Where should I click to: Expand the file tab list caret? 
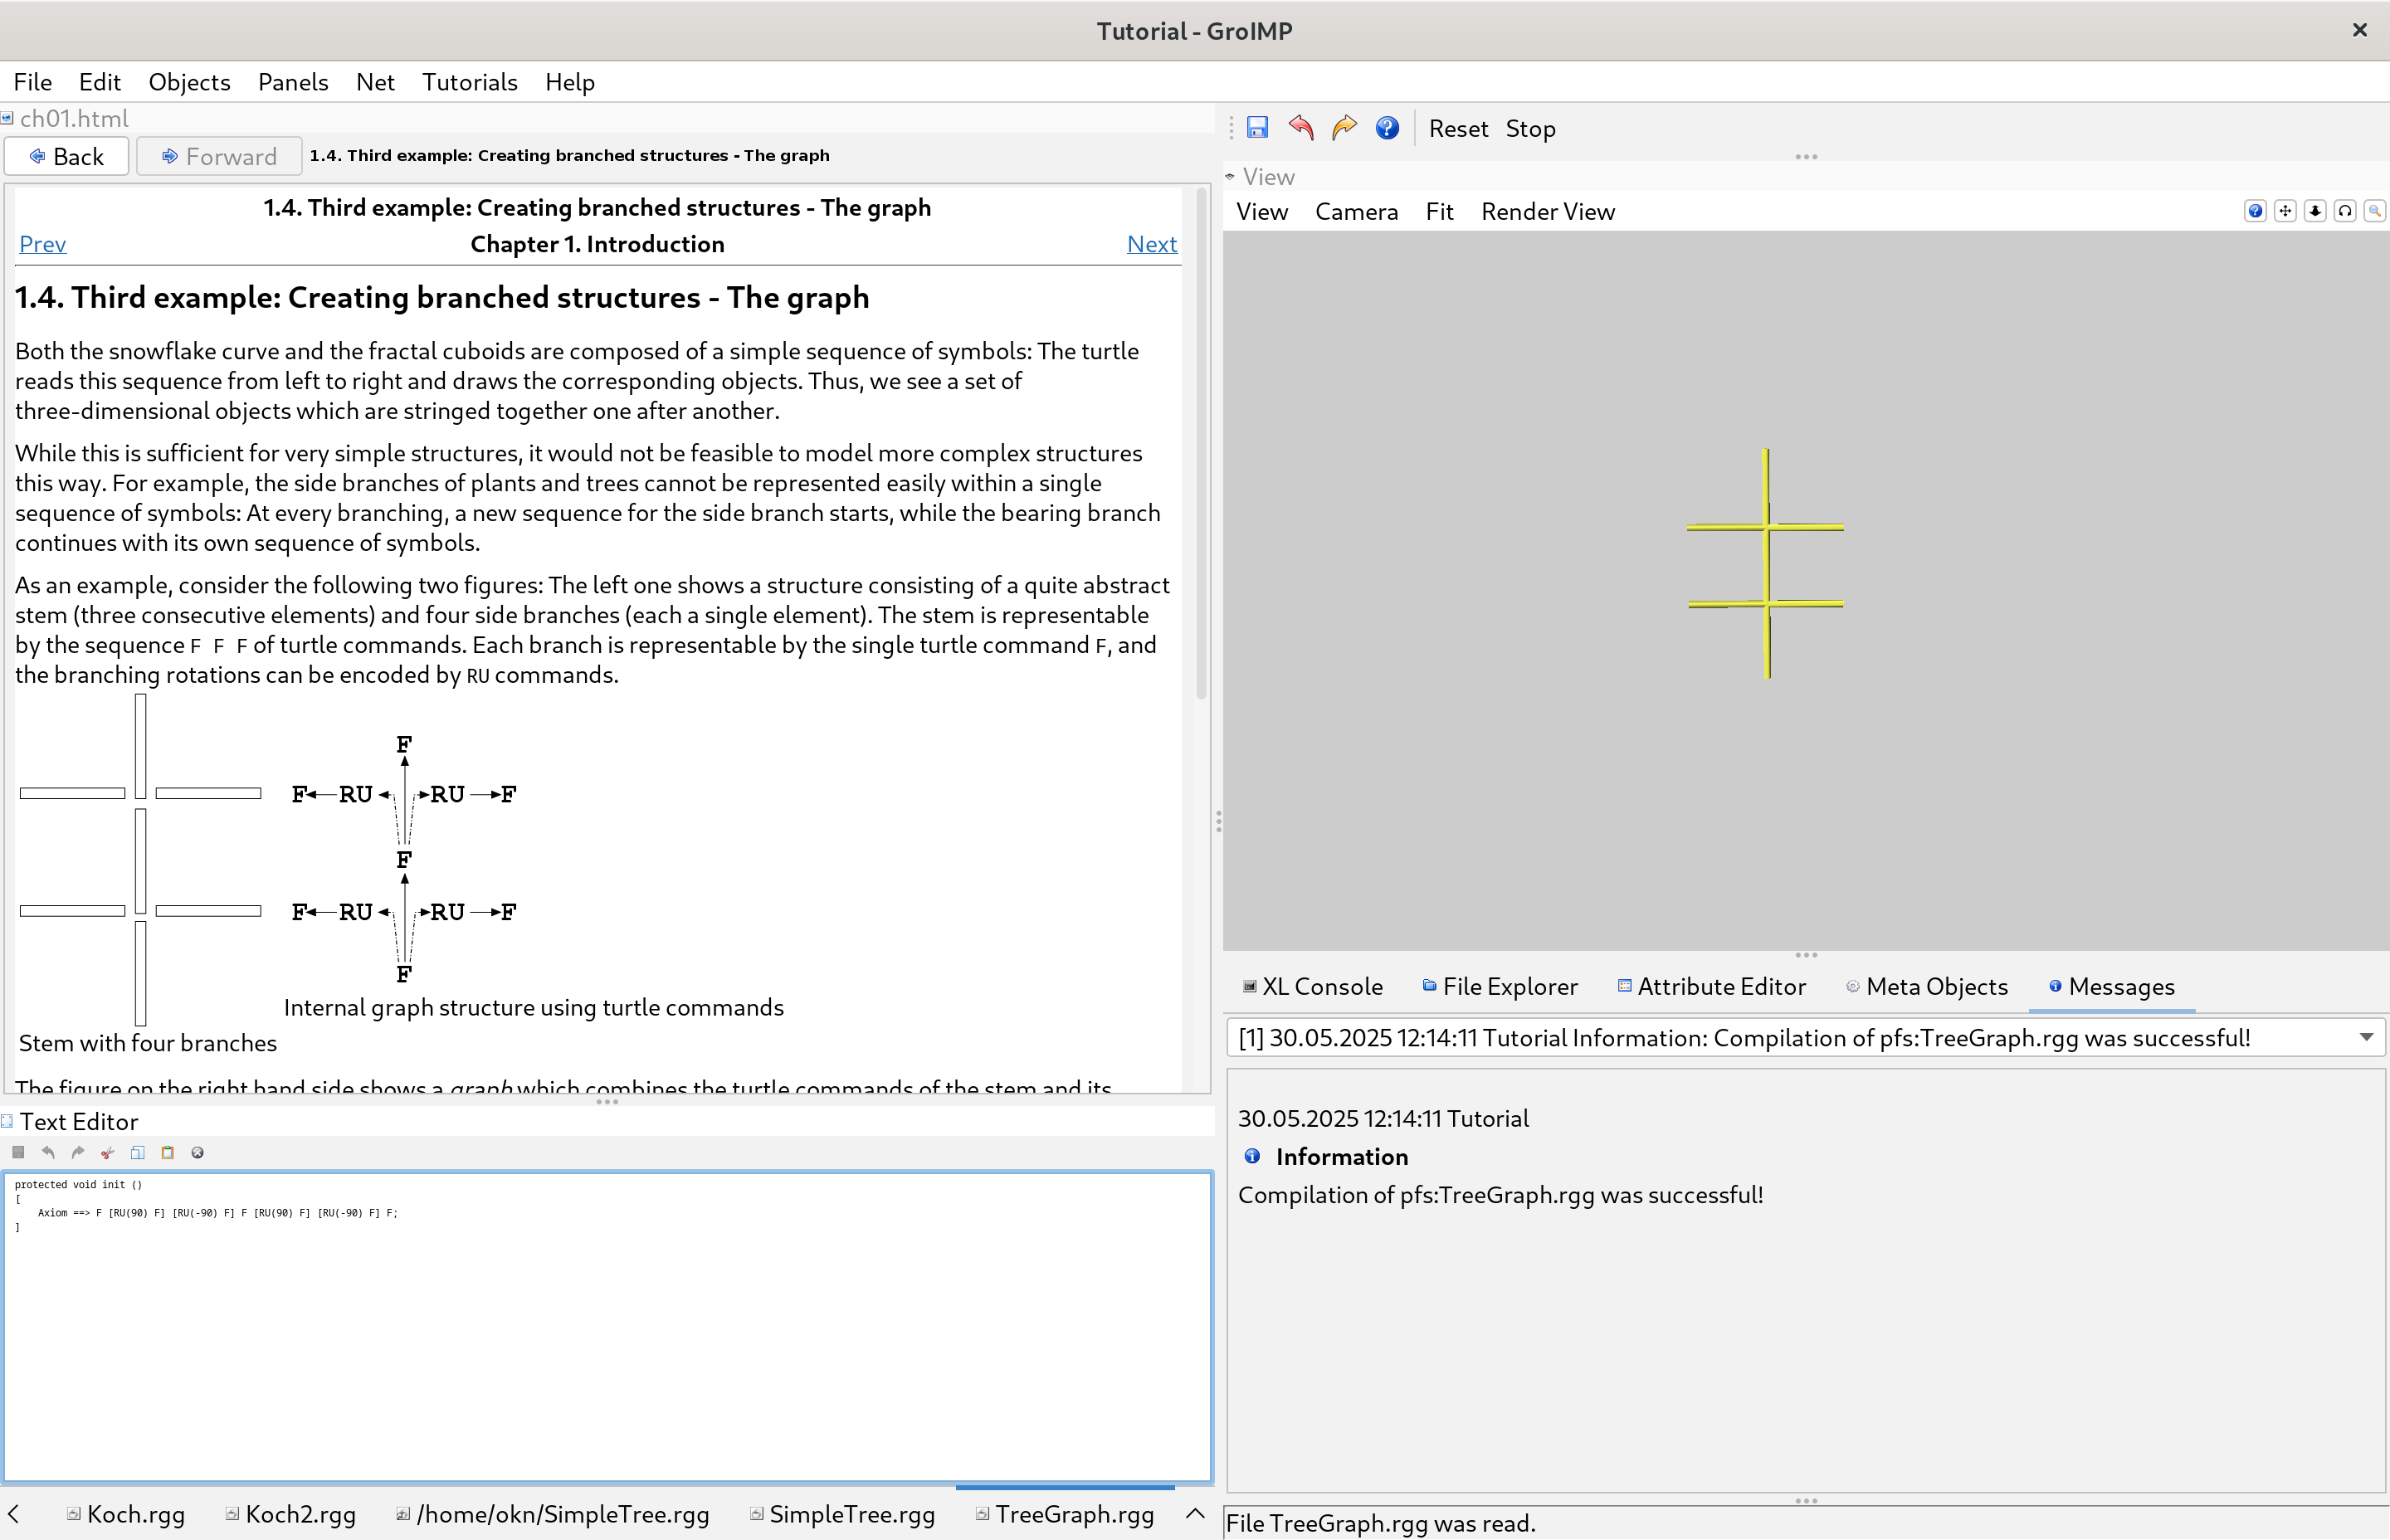pyautogui.click(x=1195, y=1514)
